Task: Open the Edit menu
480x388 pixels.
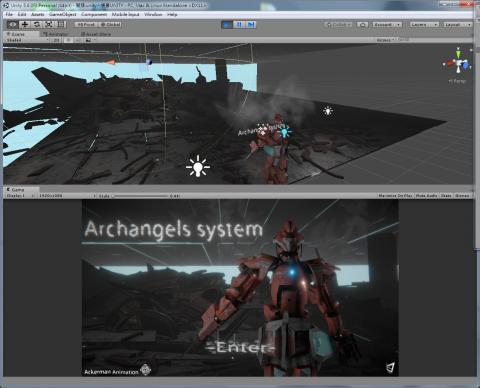Action: point(22,14)
